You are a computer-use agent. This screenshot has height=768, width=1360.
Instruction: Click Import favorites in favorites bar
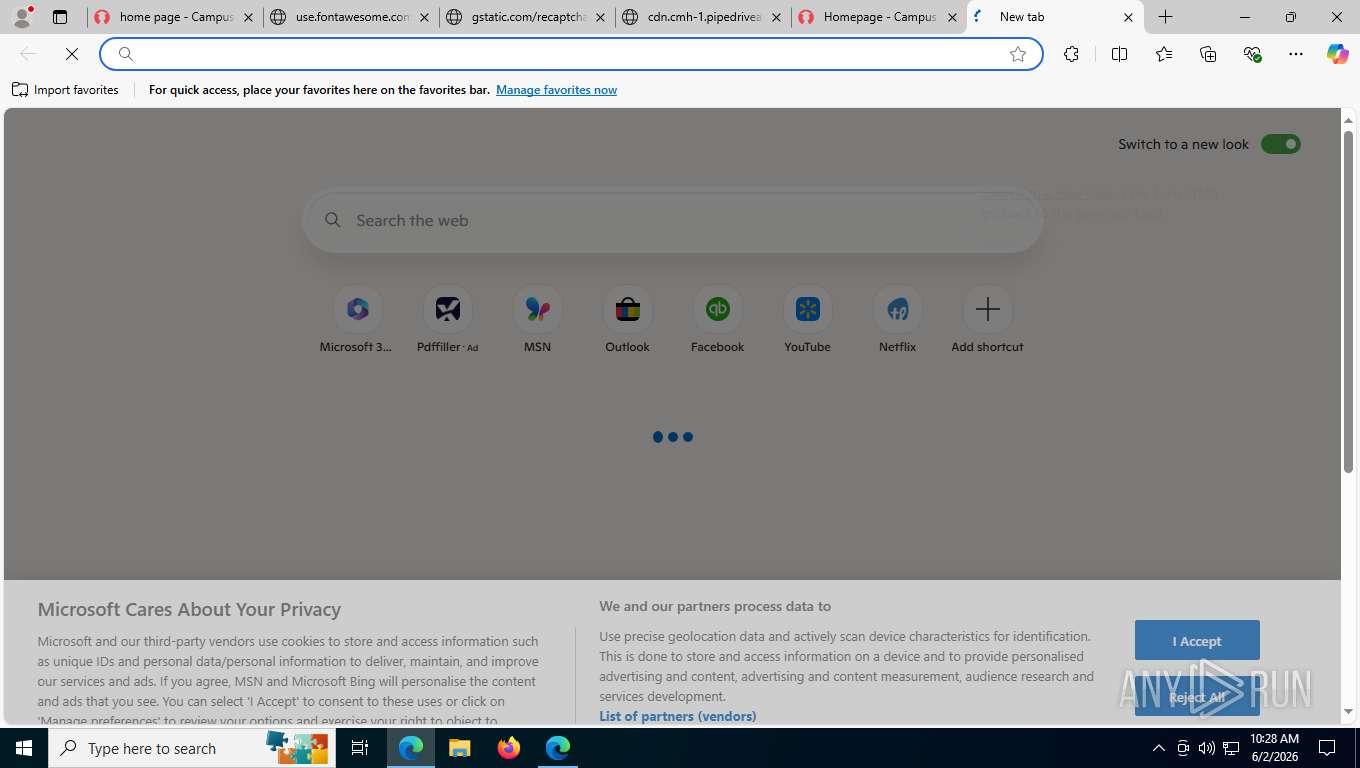click(x=65, y=90)
